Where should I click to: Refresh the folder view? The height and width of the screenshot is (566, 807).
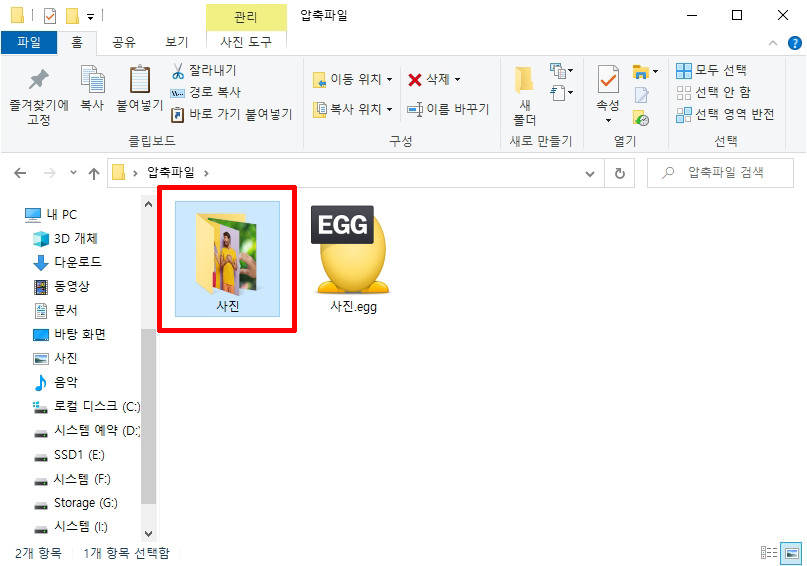coord(620,173)
